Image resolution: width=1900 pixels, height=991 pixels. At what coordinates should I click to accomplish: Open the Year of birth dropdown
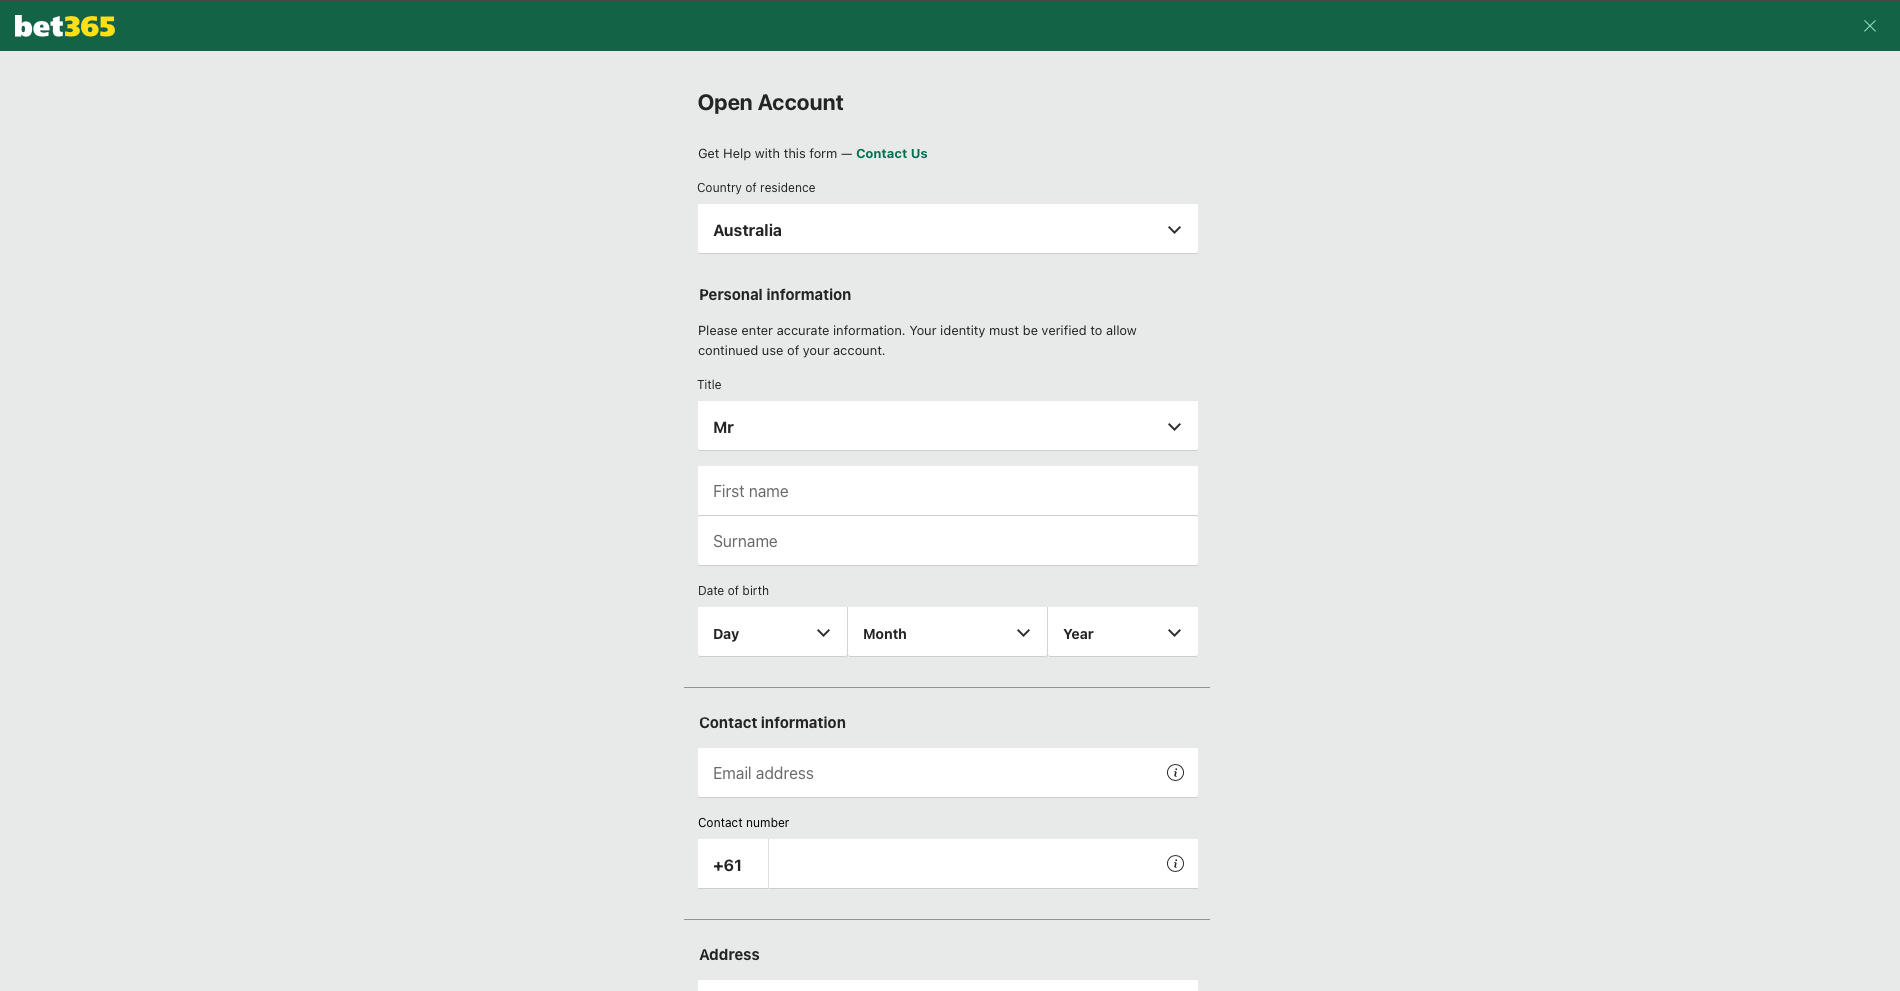(x=1123, y=632)
